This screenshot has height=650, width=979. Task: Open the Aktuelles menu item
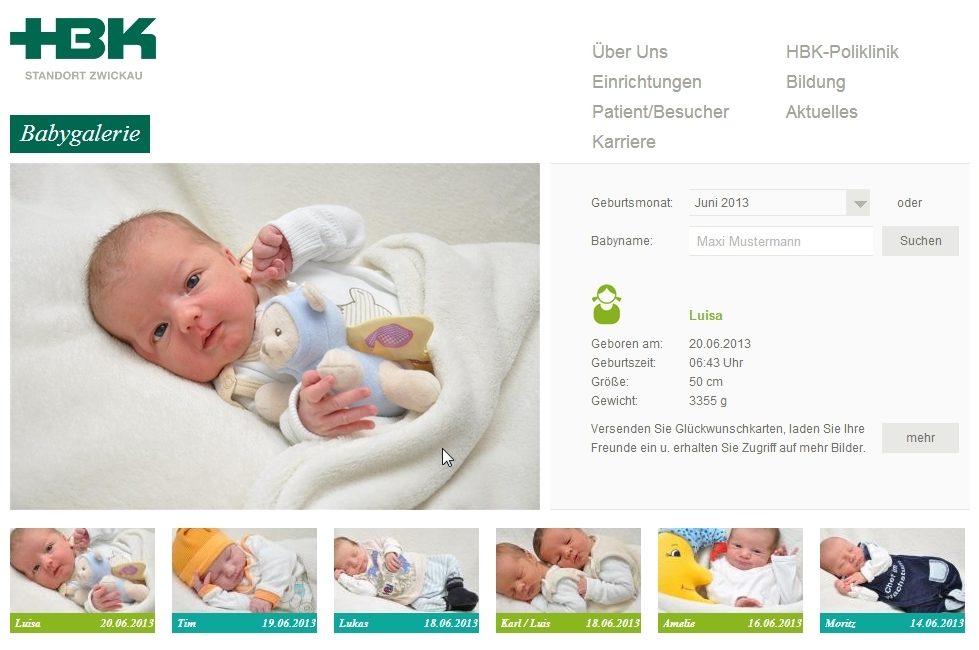[x=821, y=112]
